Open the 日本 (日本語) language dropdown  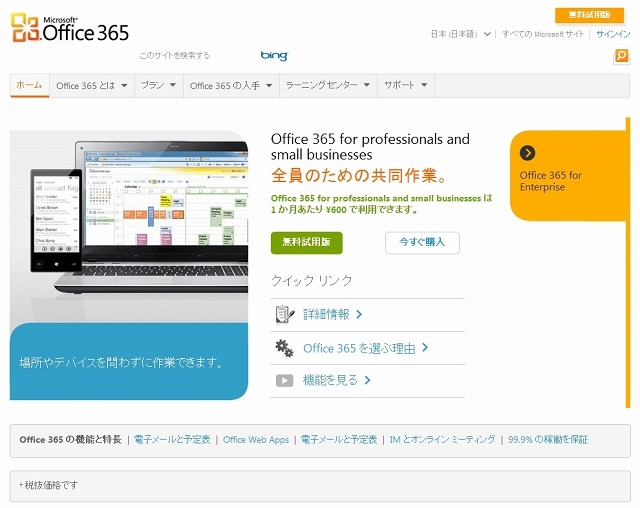(x=461, y=34)
